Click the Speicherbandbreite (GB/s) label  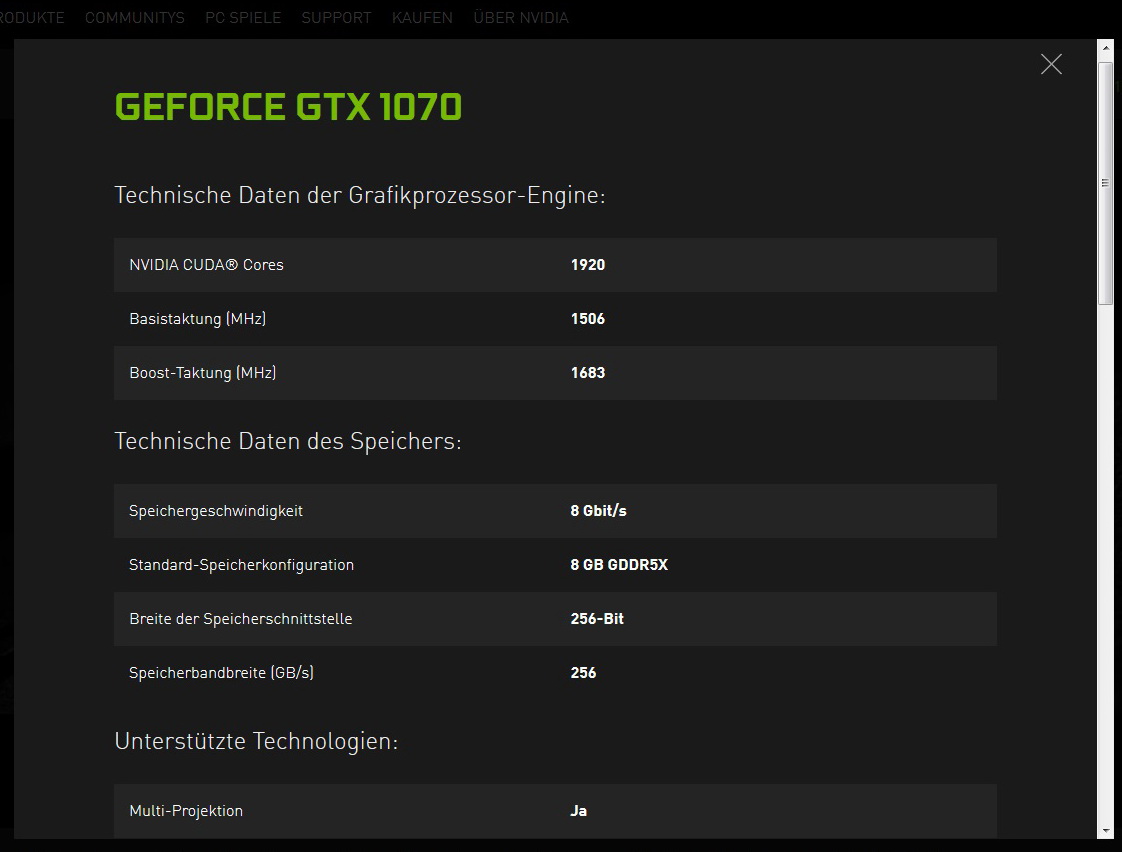point(221,672)
